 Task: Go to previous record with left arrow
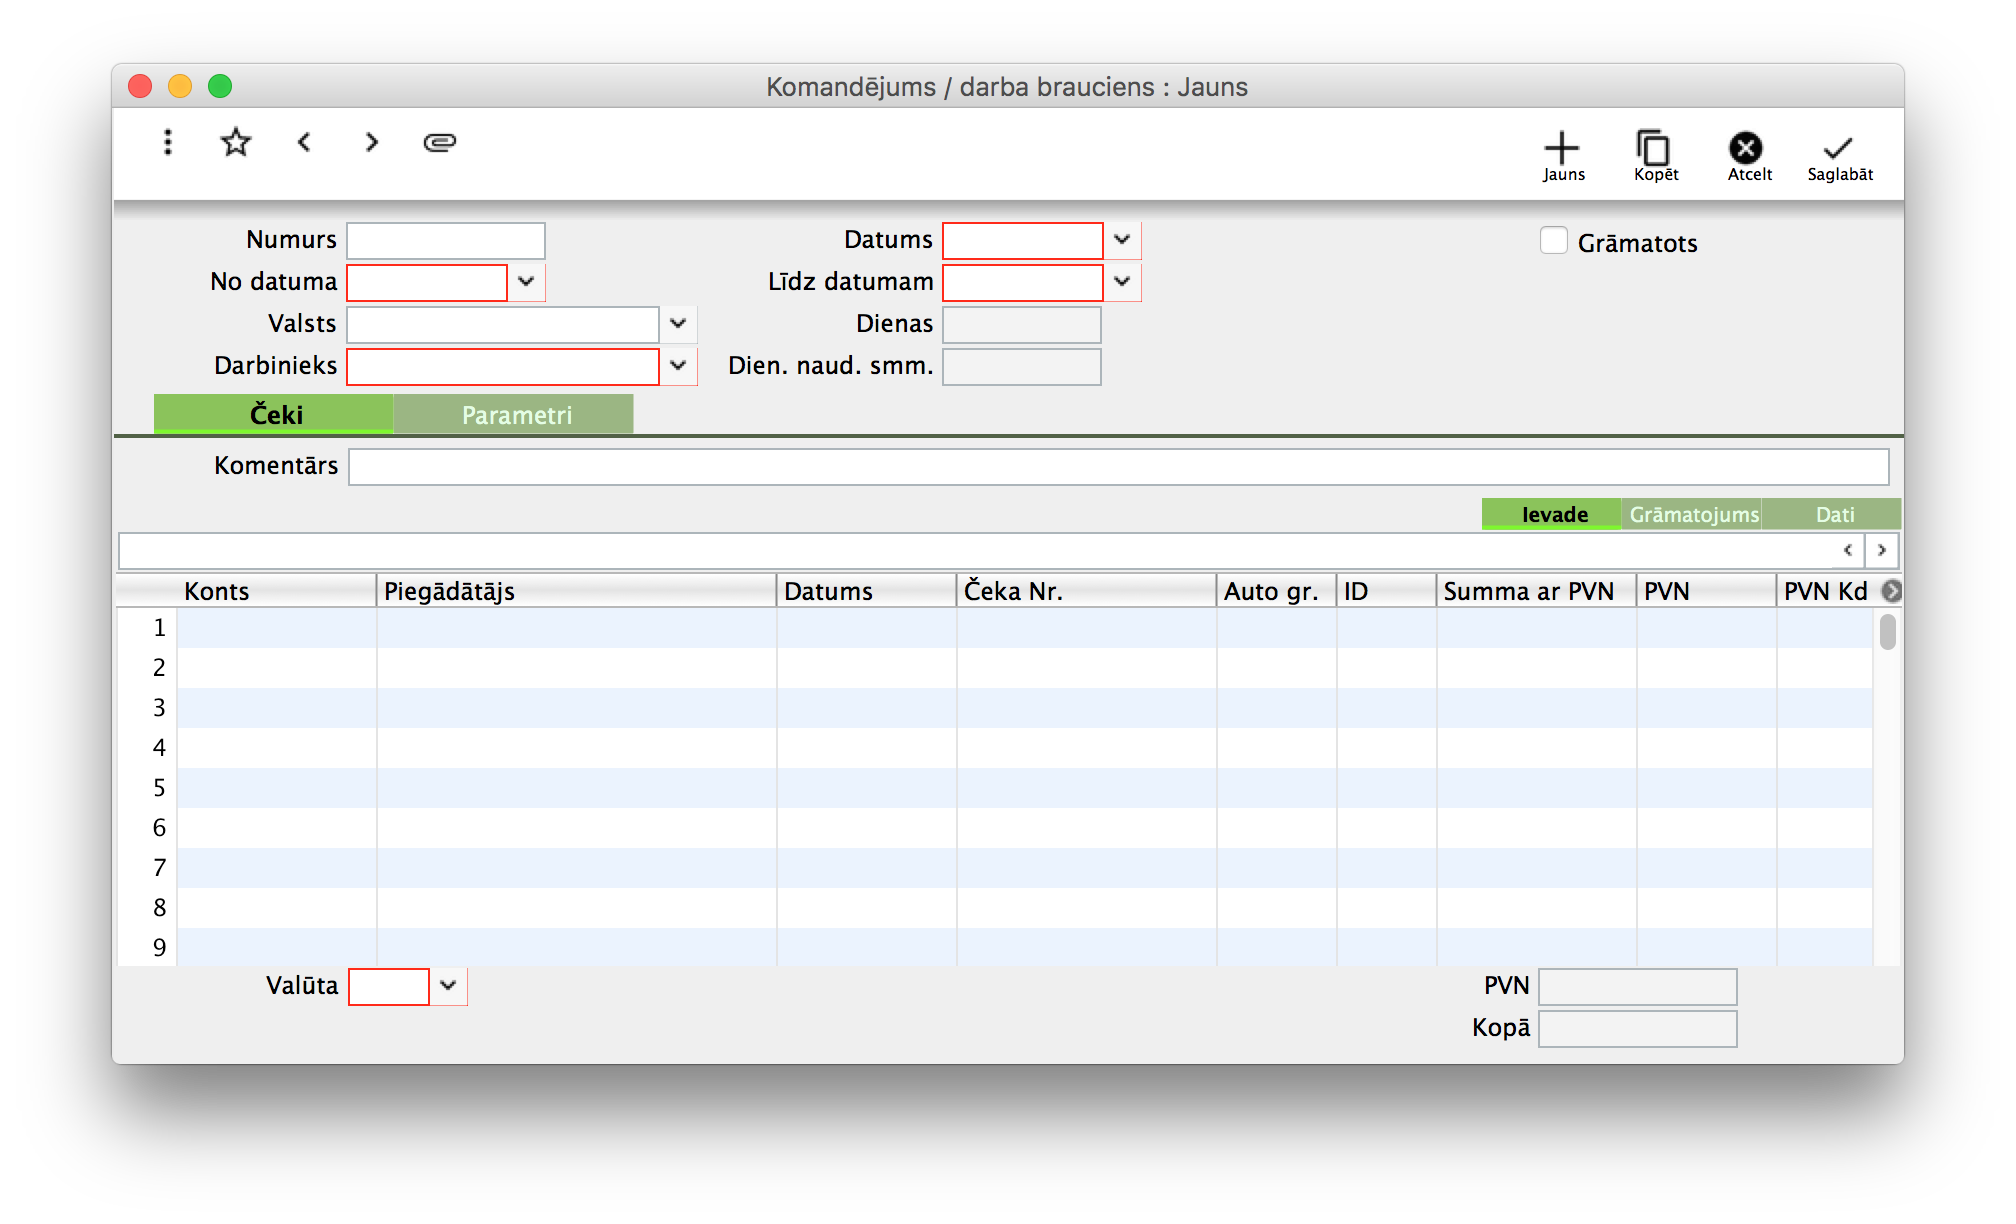(x=305, y=142)
